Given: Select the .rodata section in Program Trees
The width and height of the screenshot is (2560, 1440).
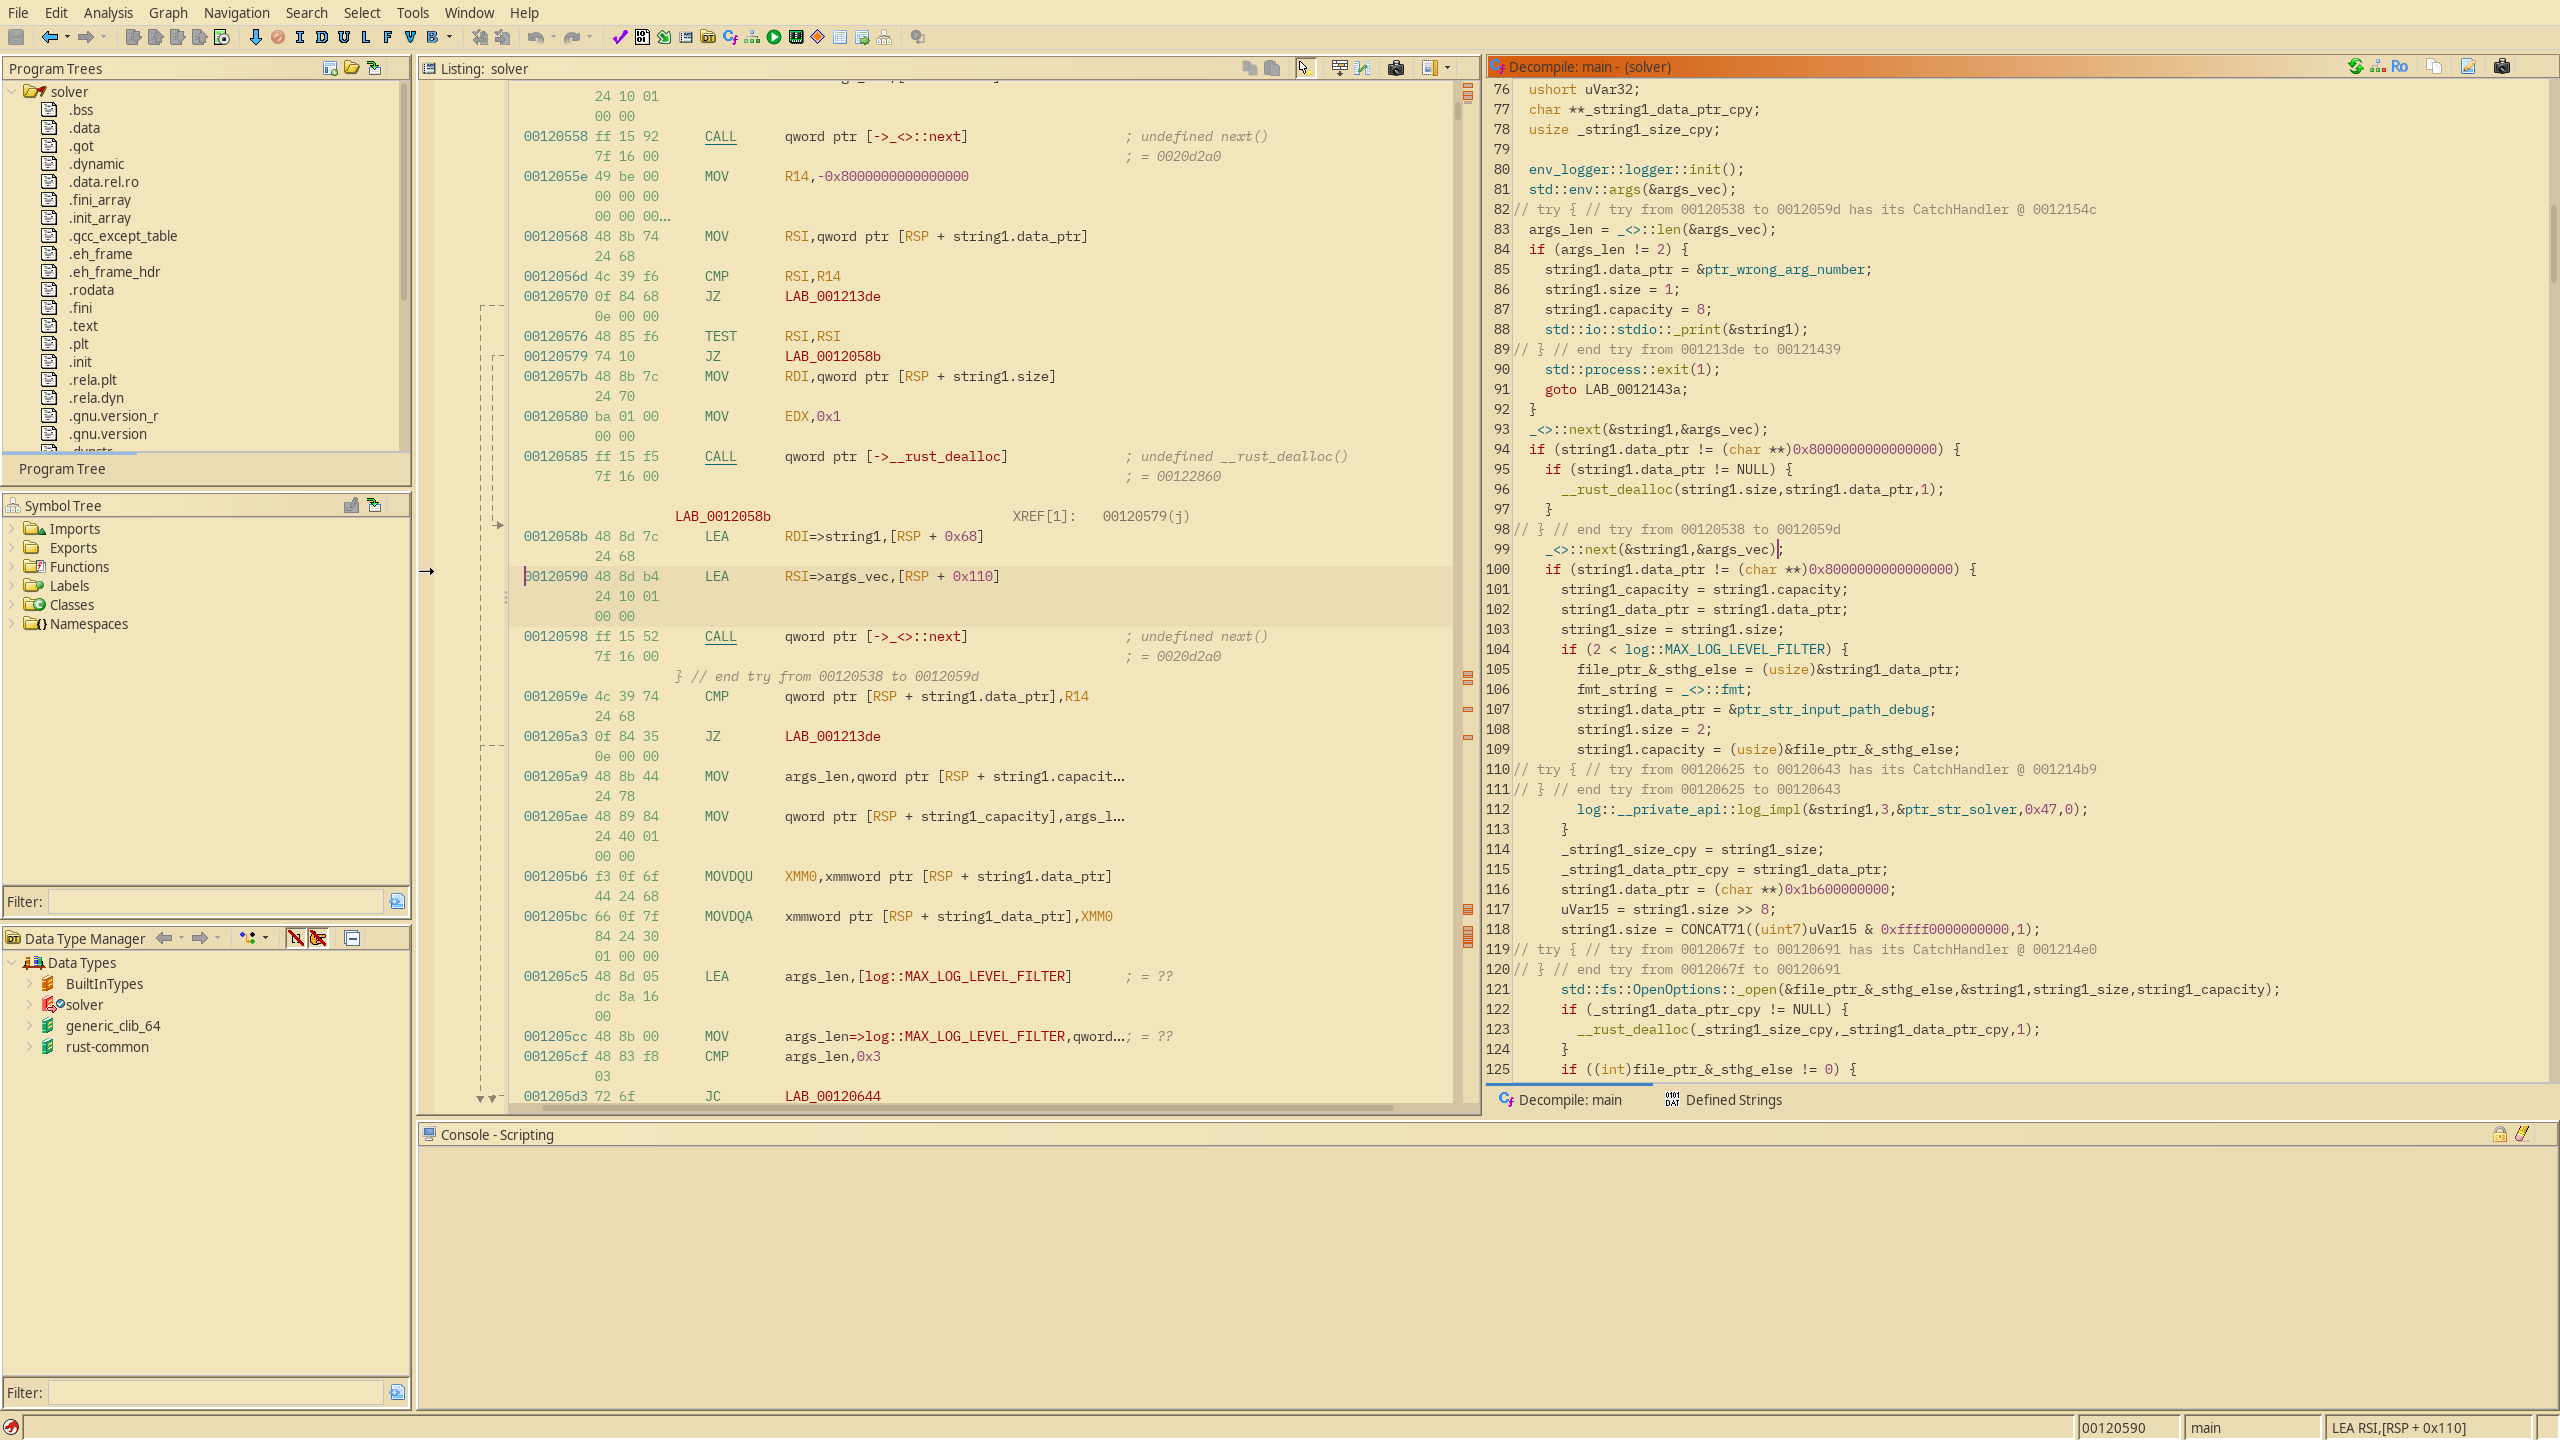Looking at the screenshot, I should pos(91,290).
